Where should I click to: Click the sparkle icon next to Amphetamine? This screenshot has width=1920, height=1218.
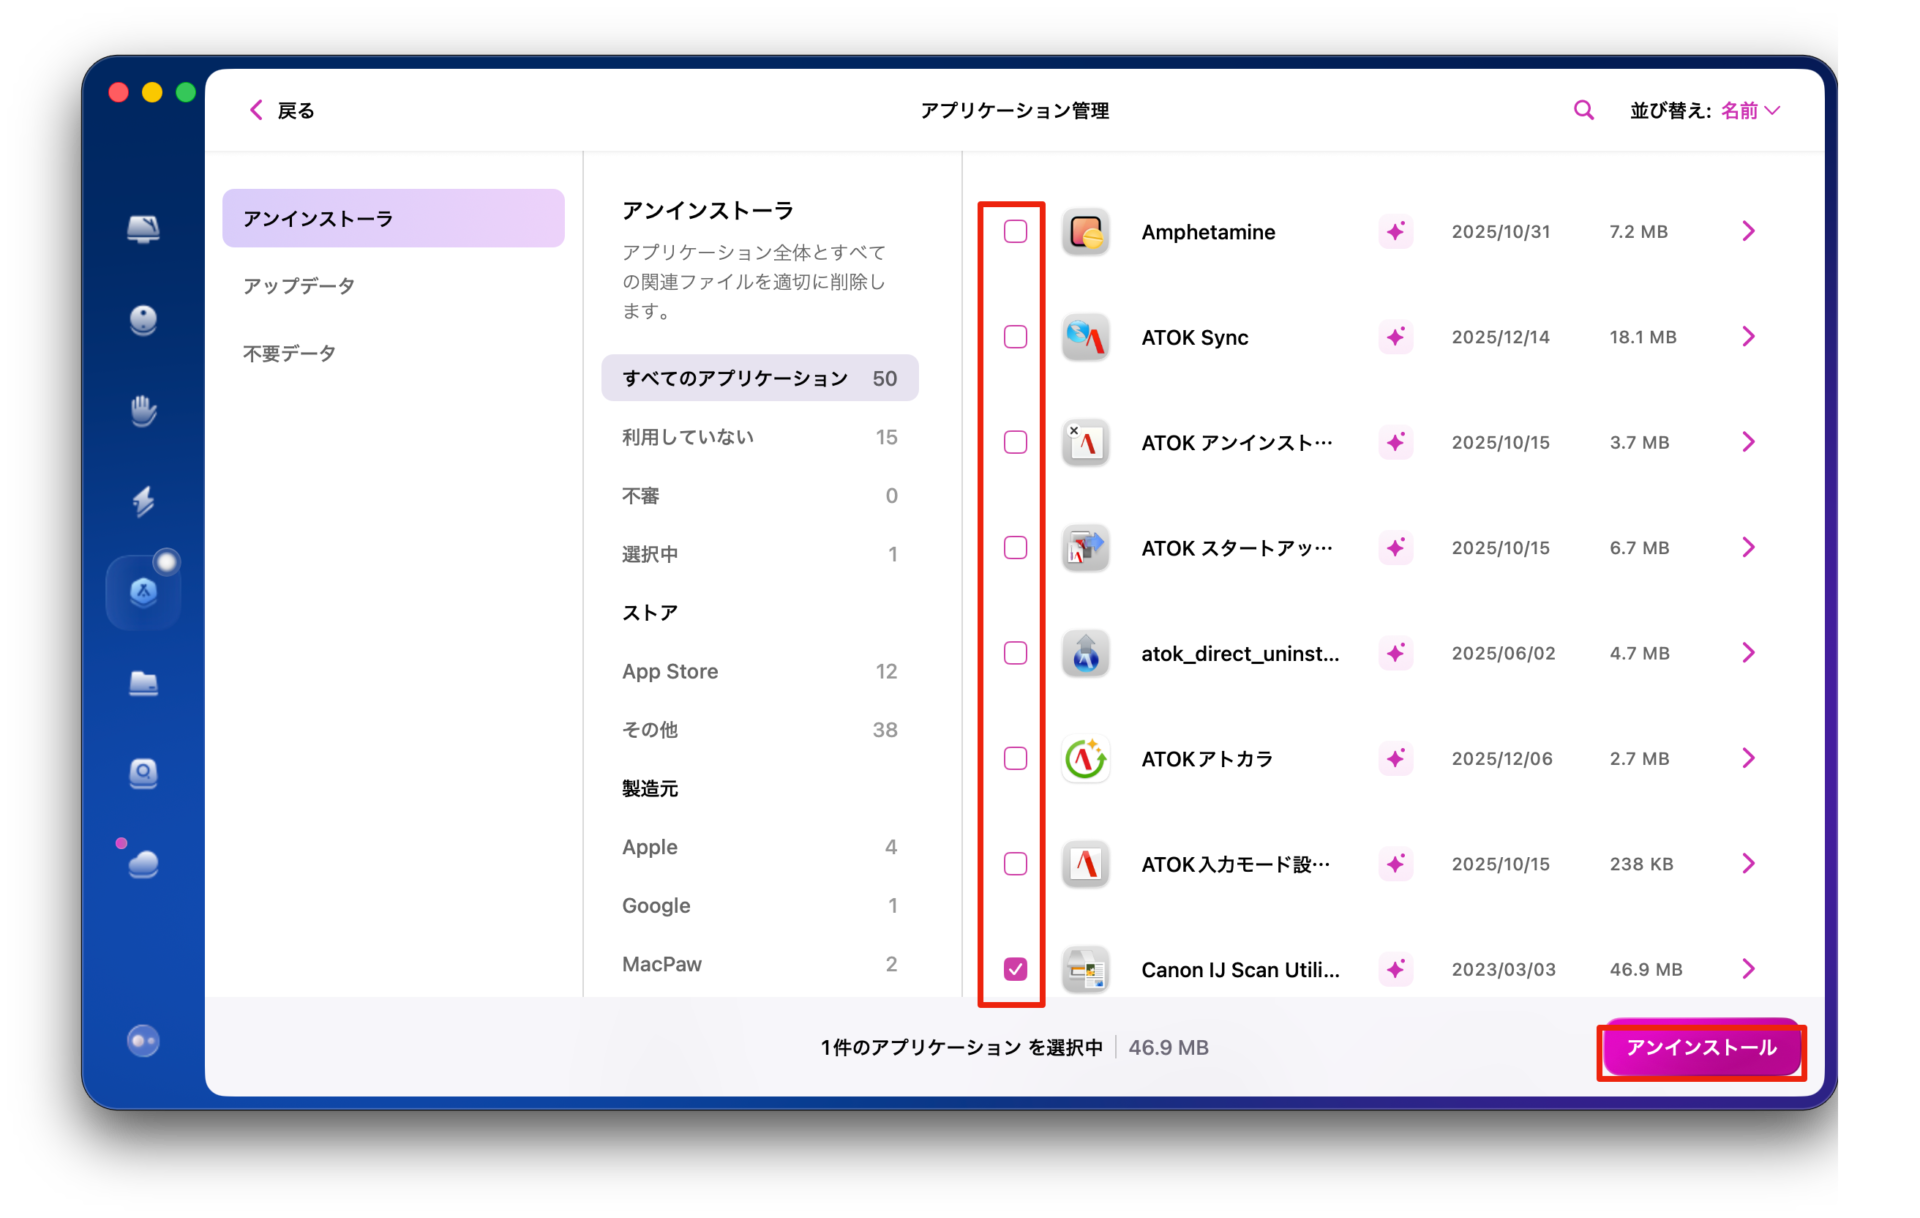point(1395,232)
